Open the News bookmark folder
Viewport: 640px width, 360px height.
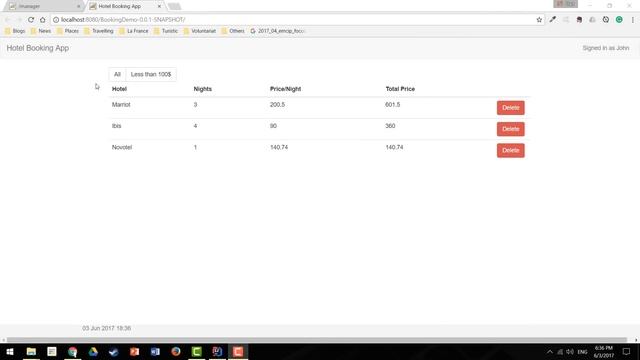tap(41, 31)
